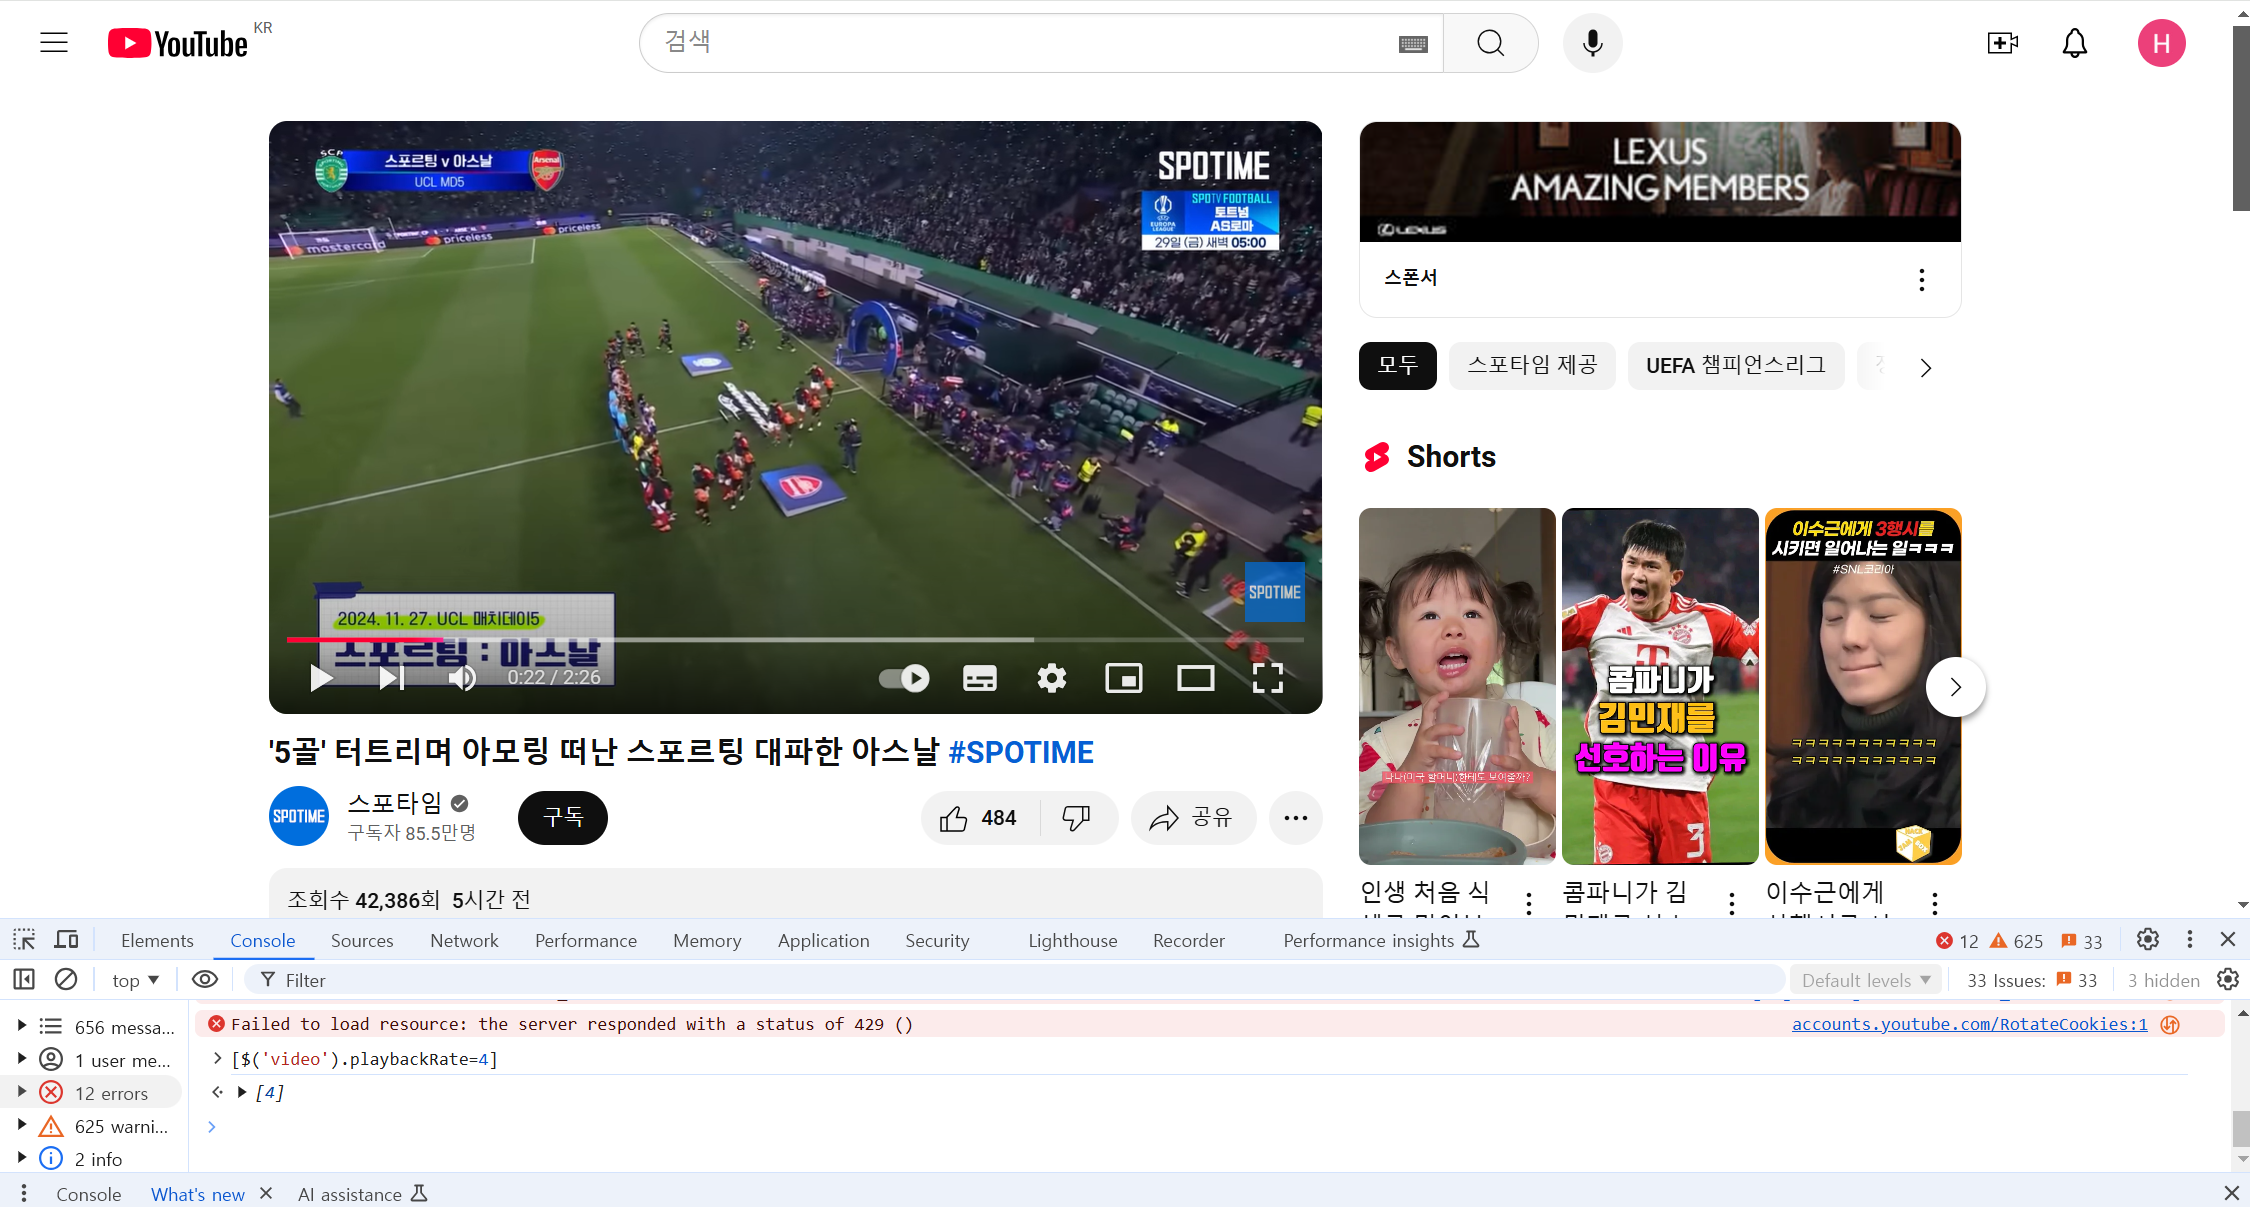Viewport: 2250px width, 1207px height.
Task: Switch to the Lighthouse tab
Action: [x=1072, y=941]
